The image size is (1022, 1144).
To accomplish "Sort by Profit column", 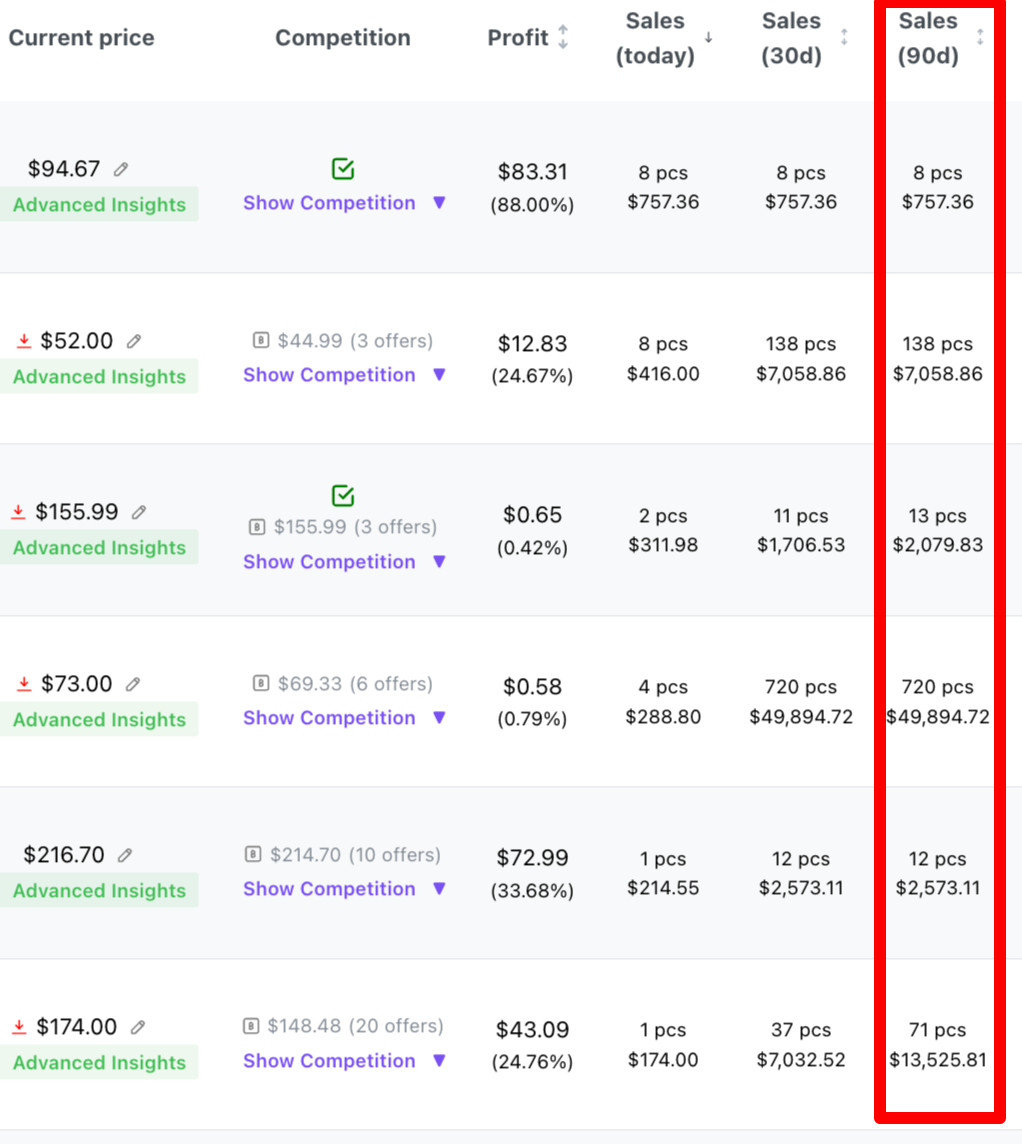I will click(563, 37).
